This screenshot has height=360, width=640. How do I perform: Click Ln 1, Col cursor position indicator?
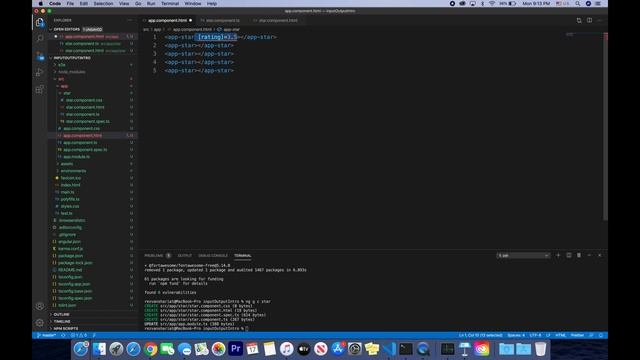pyautogui.click(x=480, y=336)
